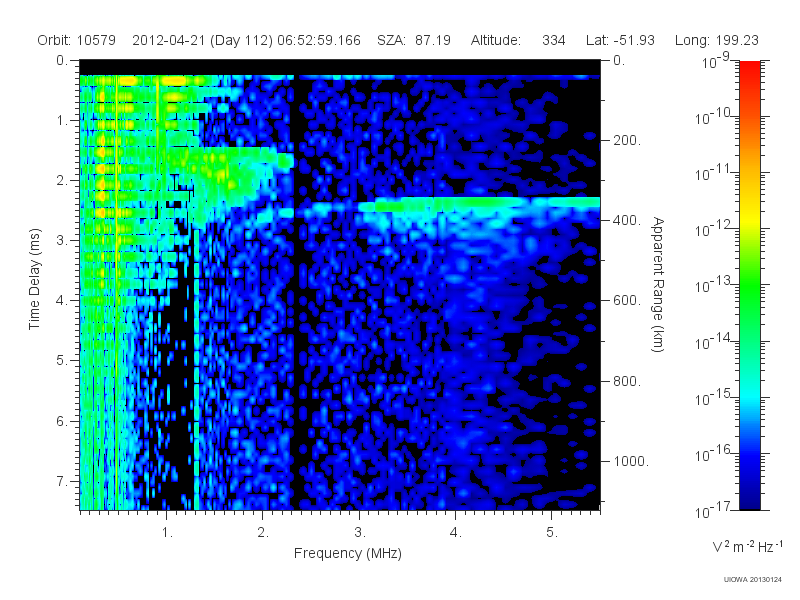Click the dark blue bottom of colorbar
Screen dimensions: 800x600
click(x=750, y=500)
